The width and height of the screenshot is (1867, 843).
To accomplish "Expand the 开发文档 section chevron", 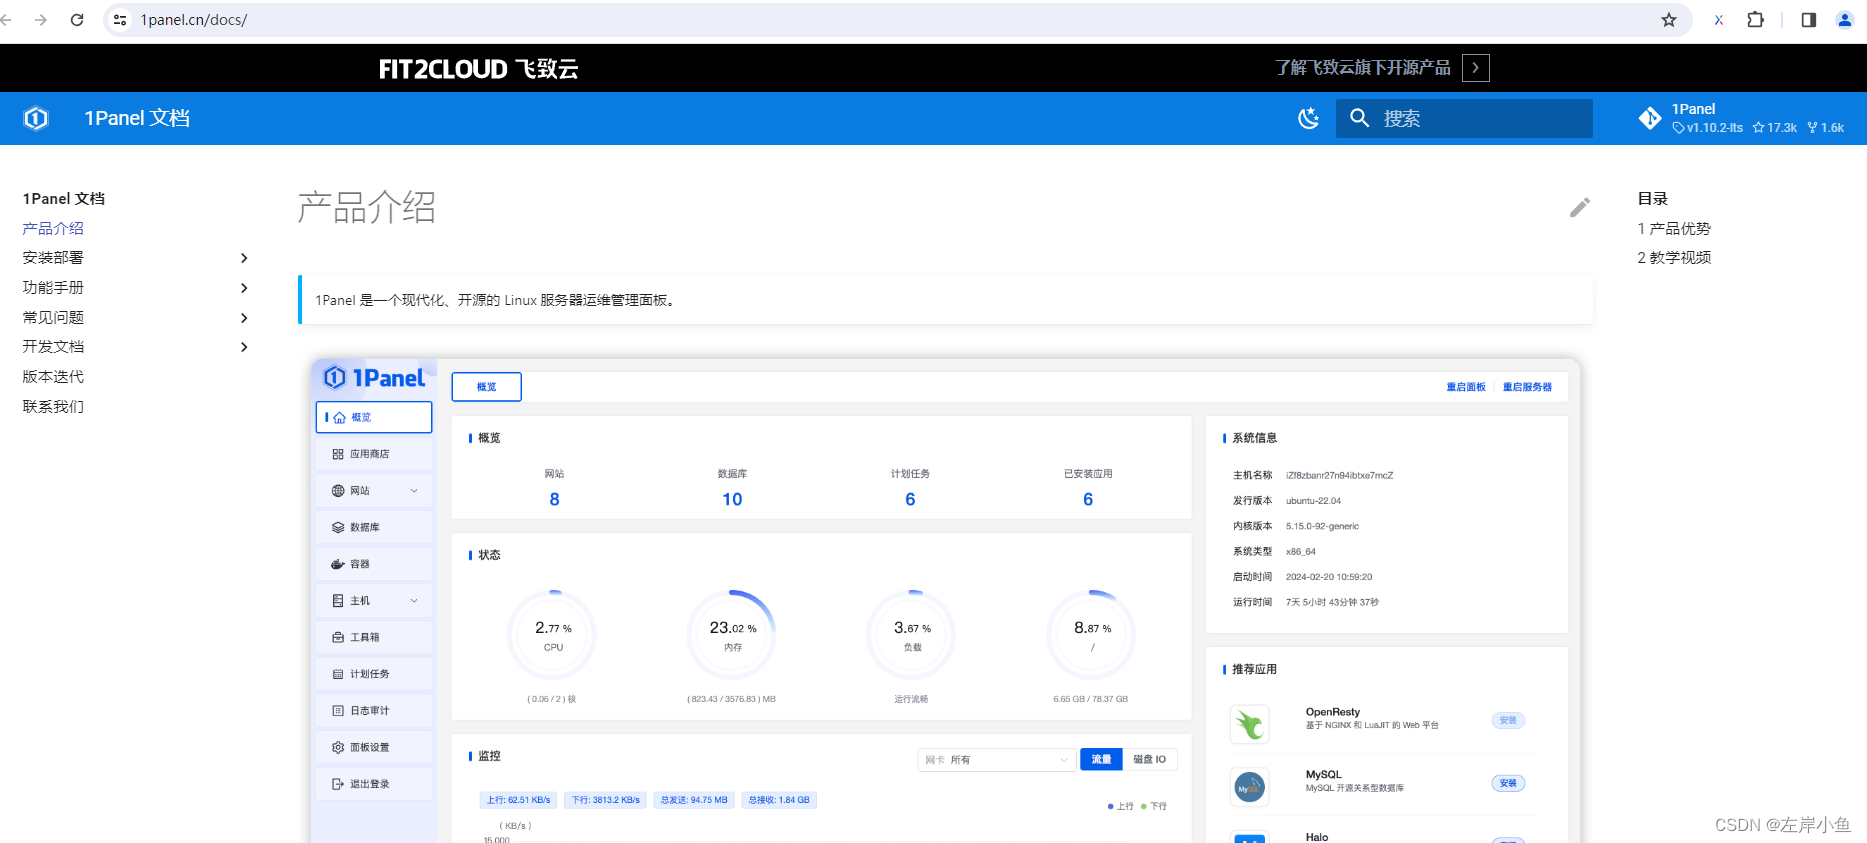I will coord(244,347).
